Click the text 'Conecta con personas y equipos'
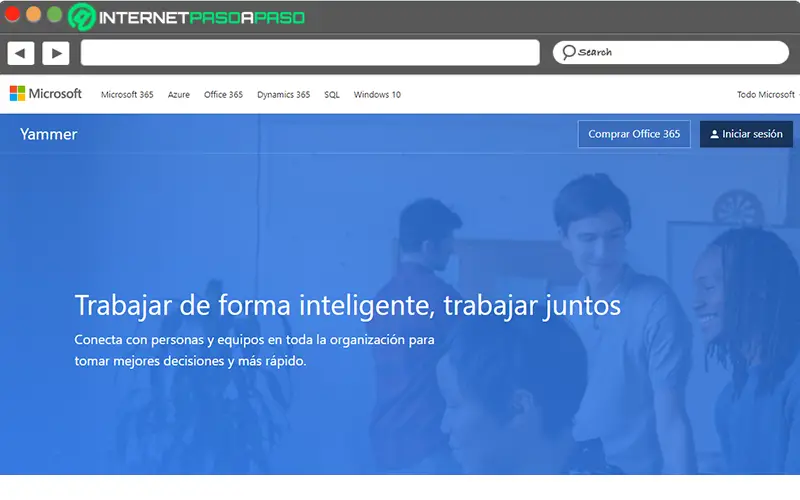Viewport: 800px width, 500px height. point(169,340)
